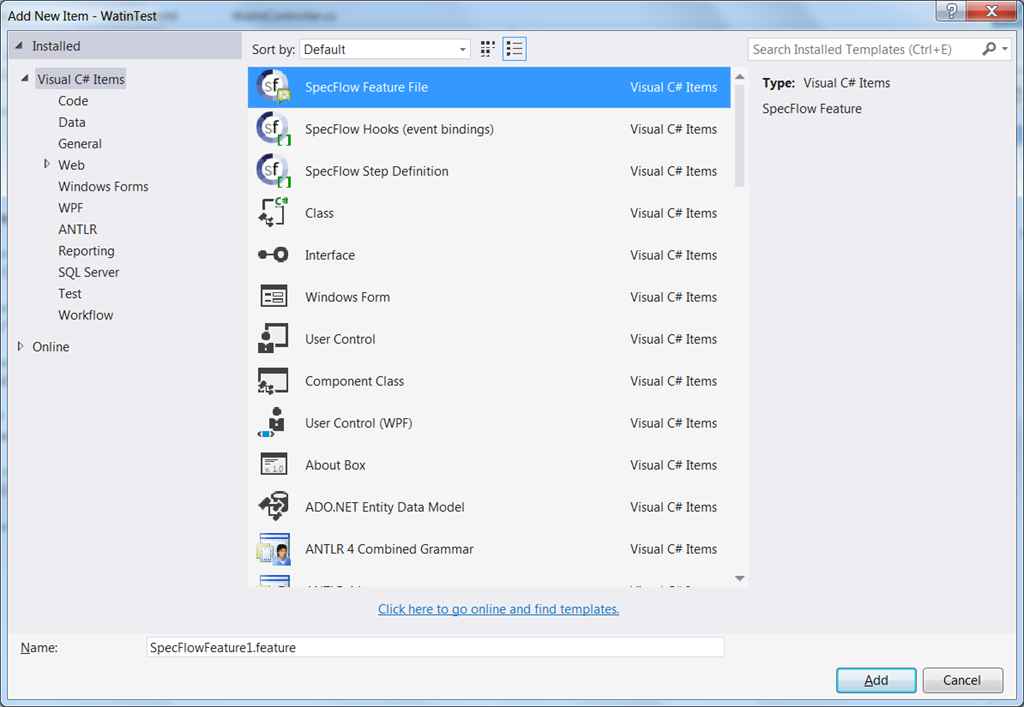Select the WPF category
Viewport: 1024px width, 707px height.
(71, 208)
